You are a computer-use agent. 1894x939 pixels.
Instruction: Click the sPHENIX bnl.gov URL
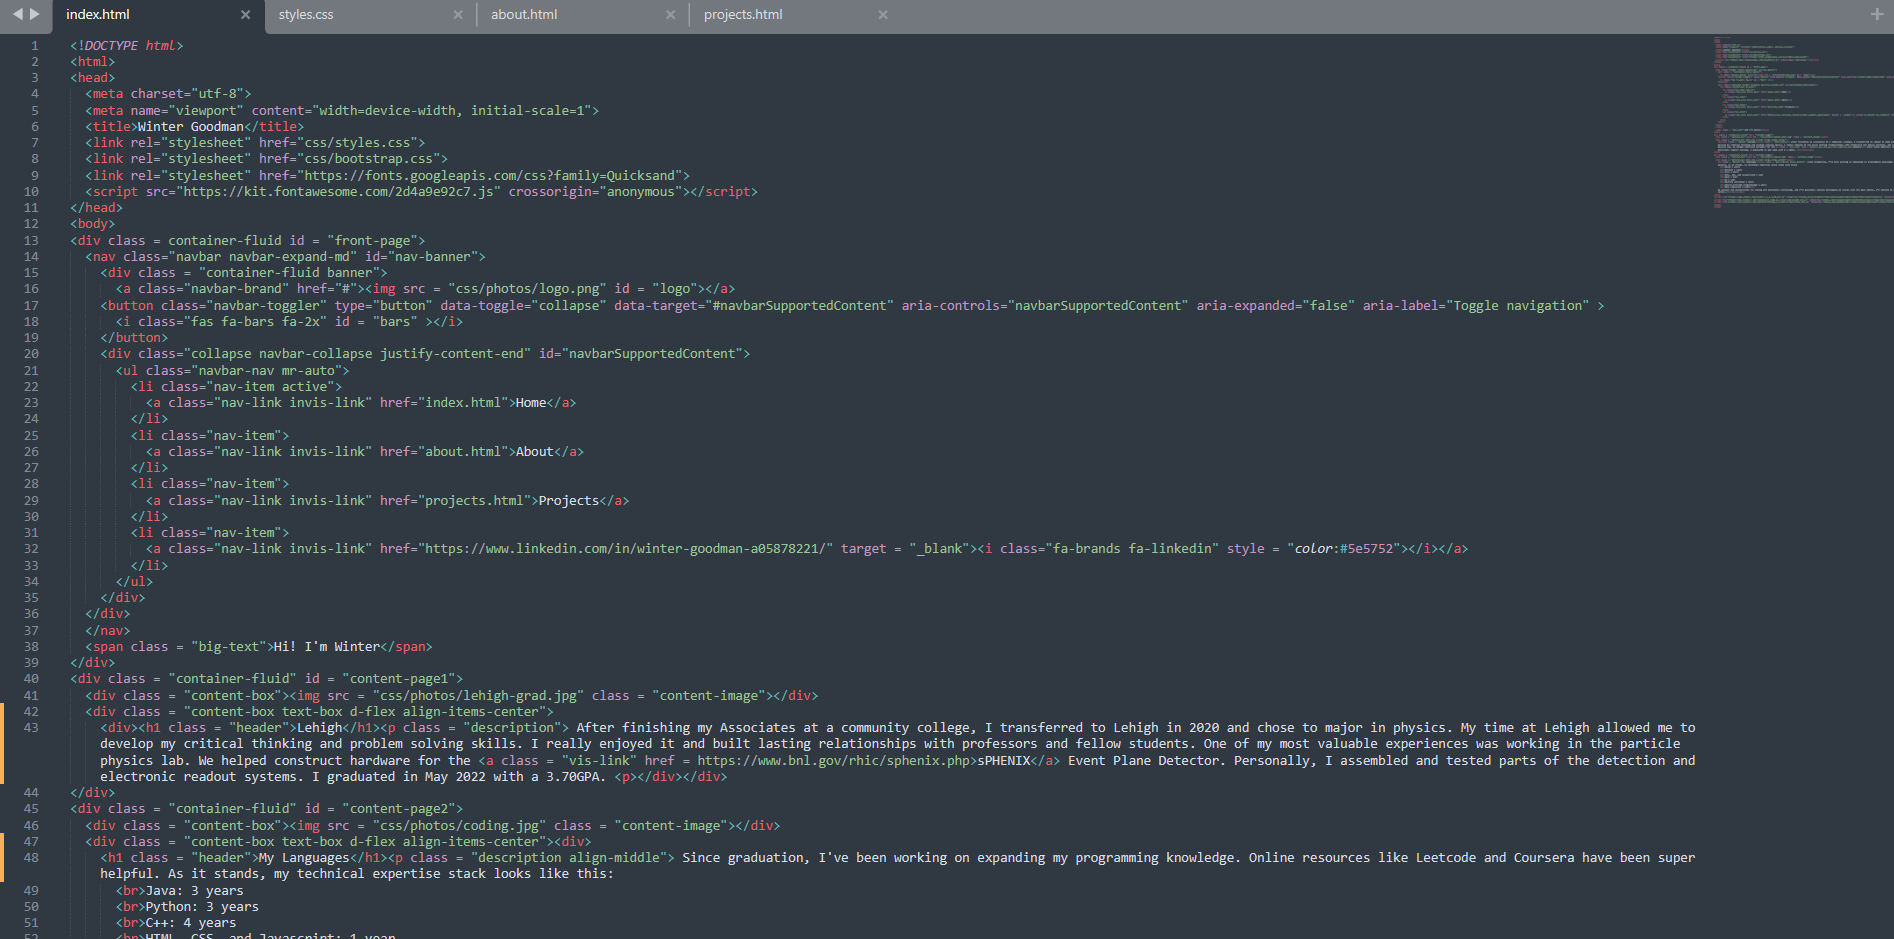(833, 761)
